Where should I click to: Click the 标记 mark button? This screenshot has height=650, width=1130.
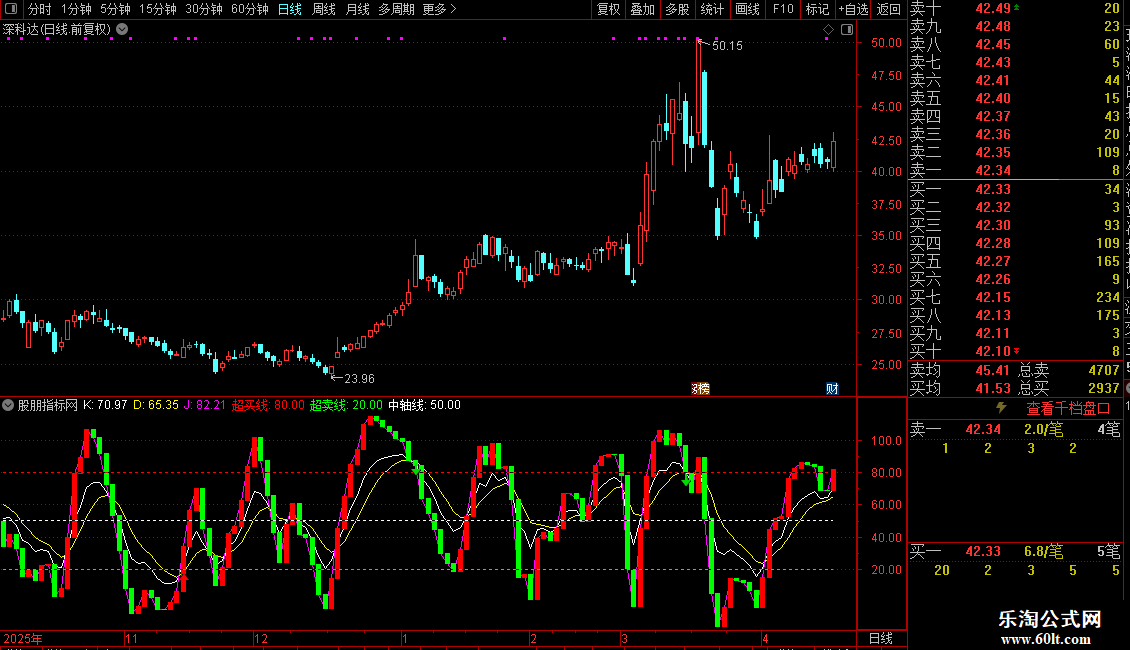tap(817, 9)
